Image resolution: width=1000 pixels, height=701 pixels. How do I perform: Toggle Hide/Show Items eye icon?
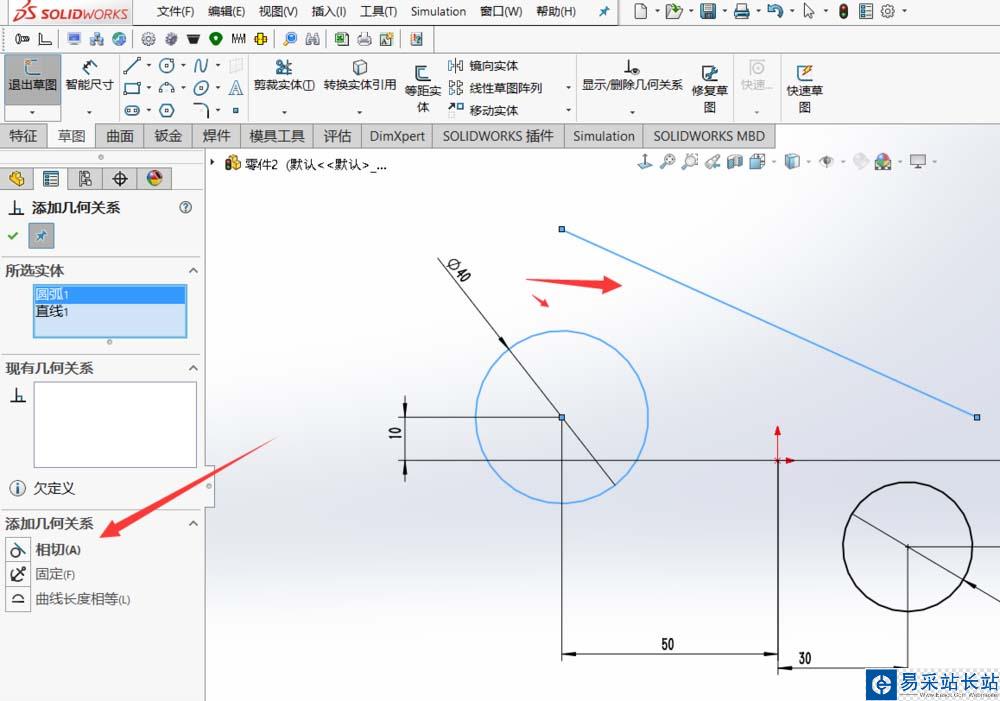click(825, 162)
